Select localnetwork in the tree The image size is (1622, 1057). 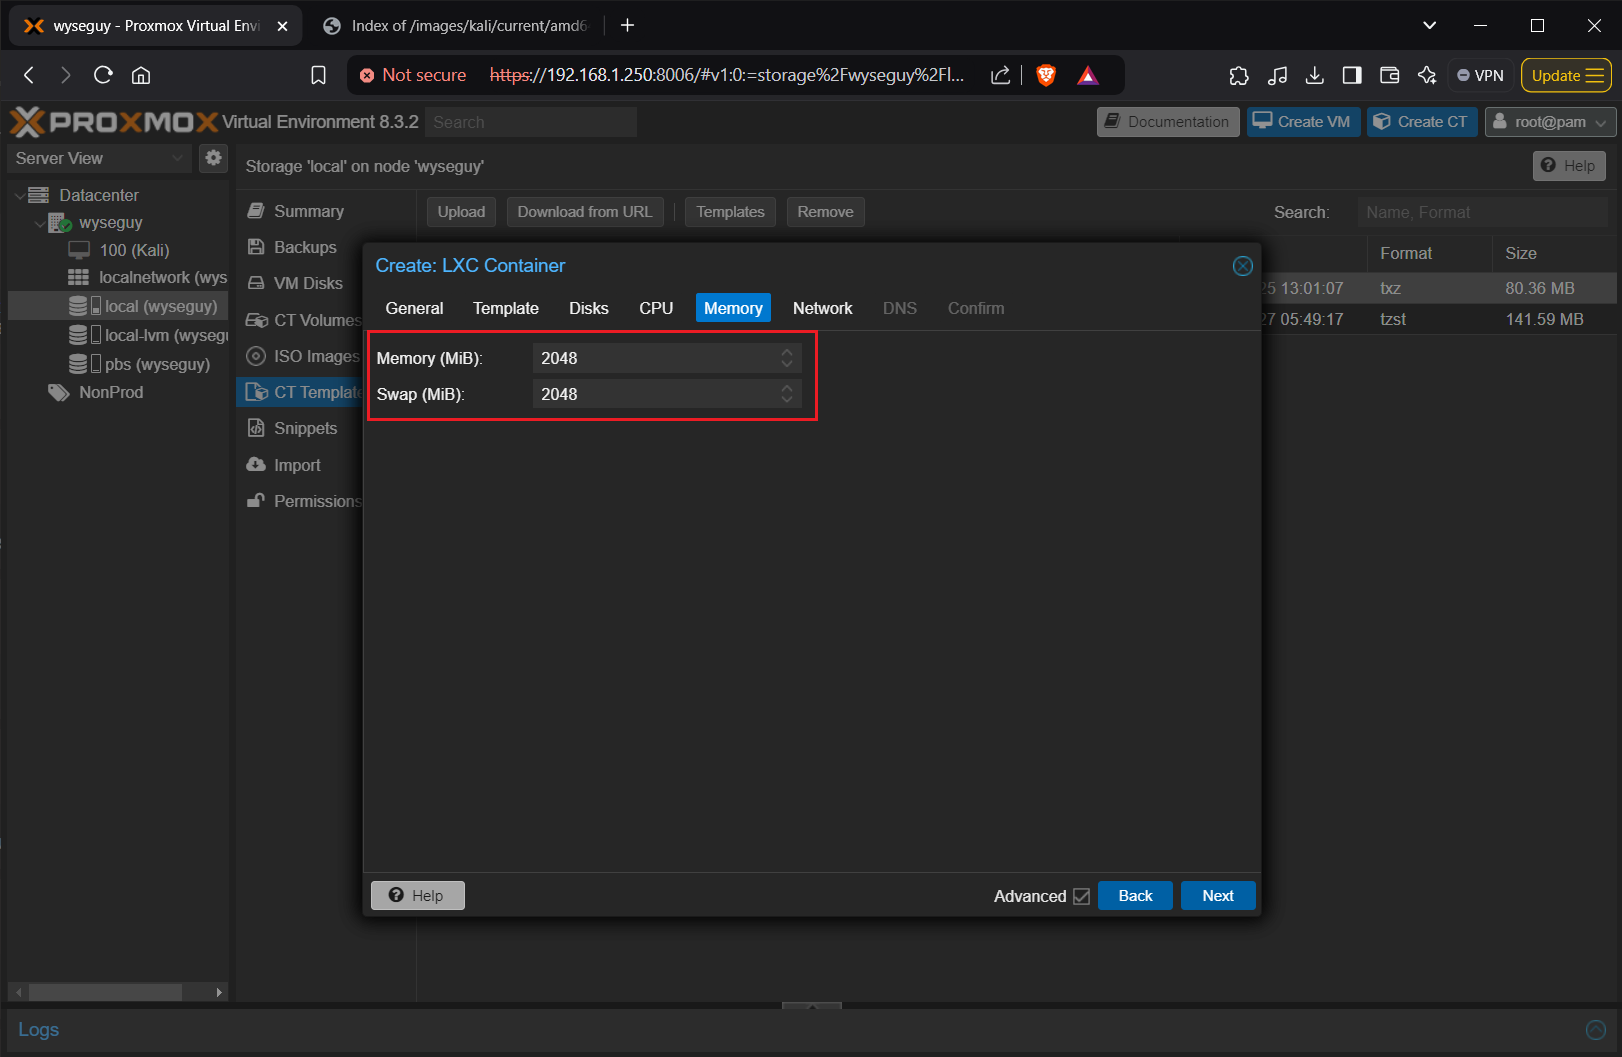coord(148,277)
